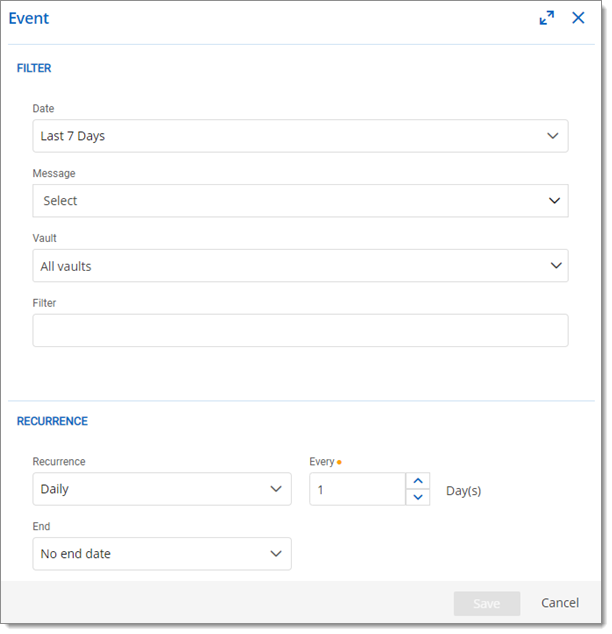Click the RECURRENCE section heading
This screenshot has height=634, width=612.
point(52,421)
